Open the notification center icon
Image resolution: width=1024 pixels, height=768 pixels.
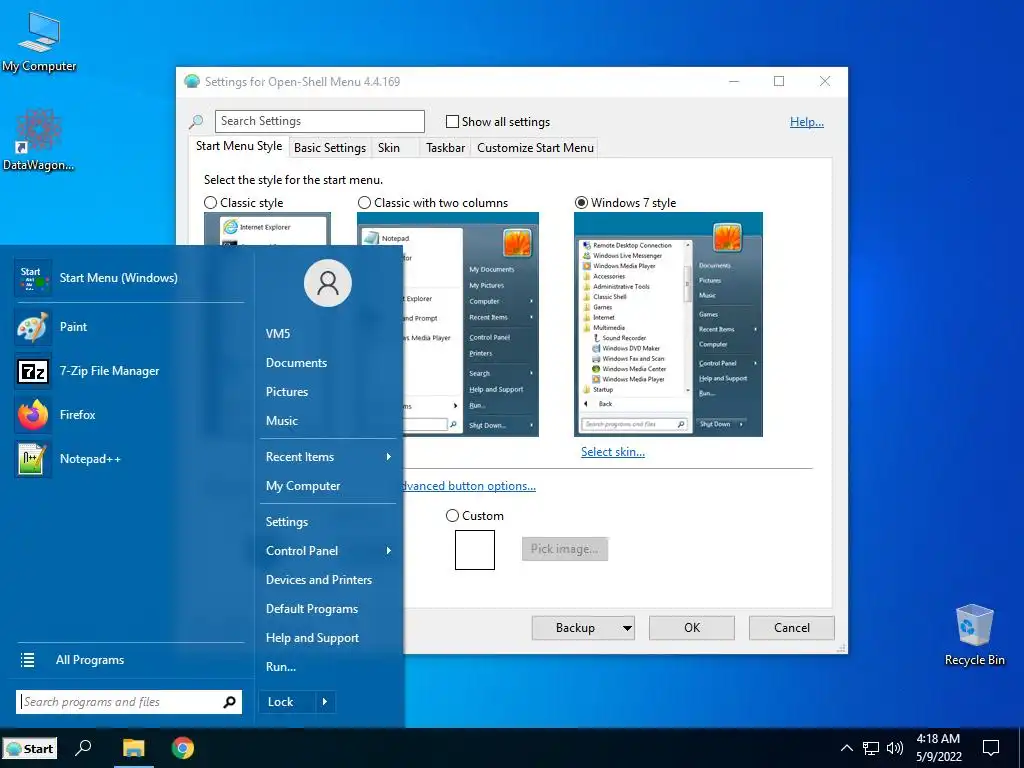click(x=991, y=748)
